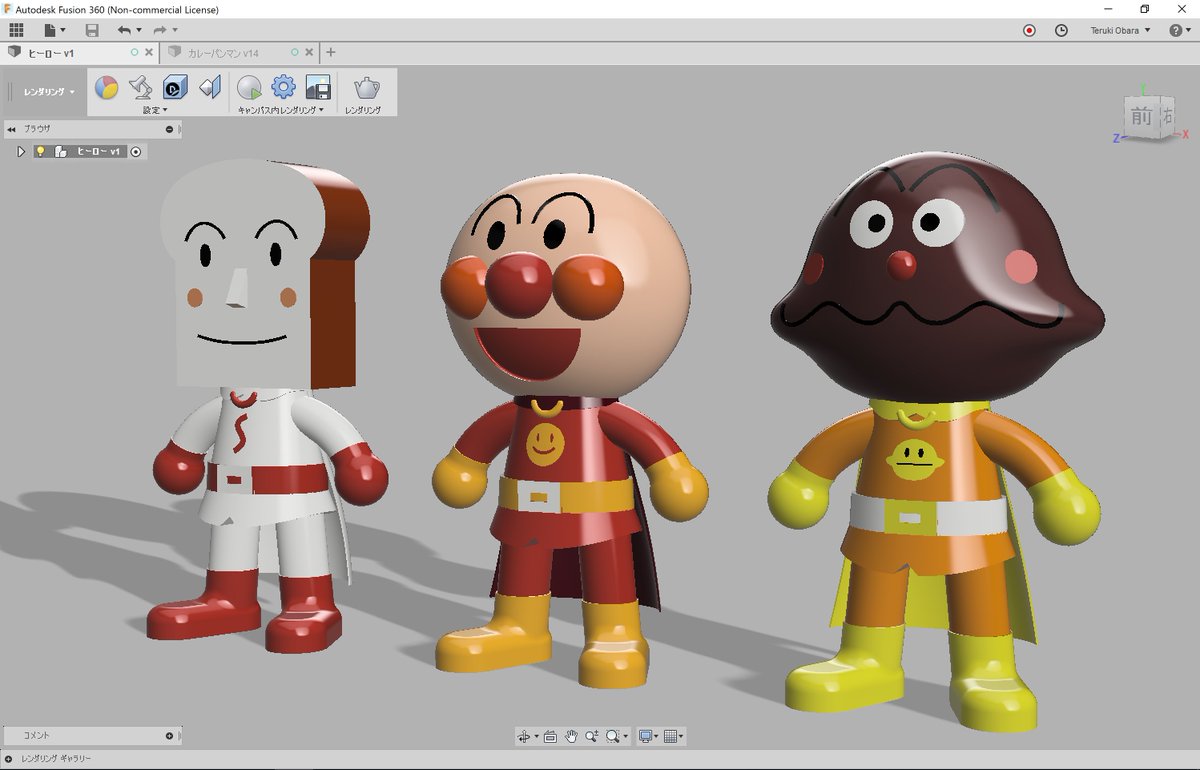Click the Undo arrow
This screenshot has width=1200, height=770.
pyautogui.click(x=124, y=31)
